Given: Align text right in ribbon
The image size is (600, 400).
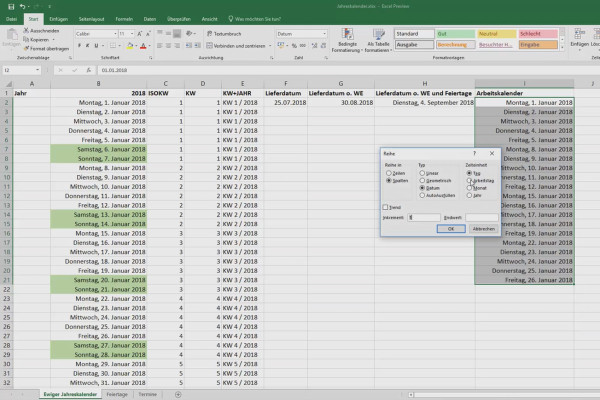Looking at the screenshot, I should point(177,46).
